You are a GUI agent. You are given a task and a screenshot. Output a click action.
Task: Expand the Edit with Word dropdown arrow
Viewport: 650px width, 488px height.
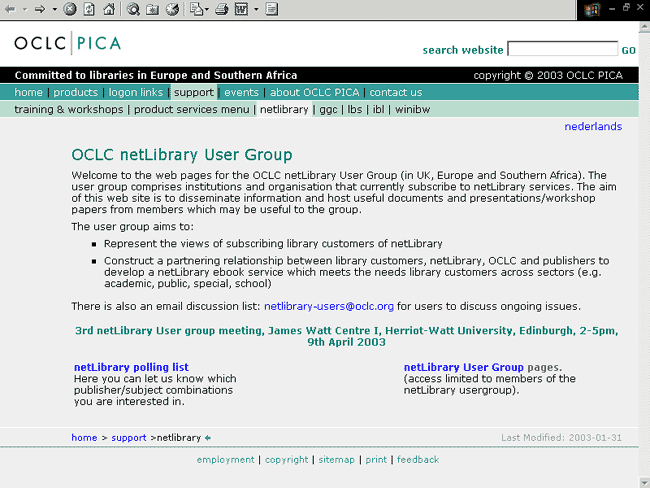pyautogui.click(x=256, y=9)
